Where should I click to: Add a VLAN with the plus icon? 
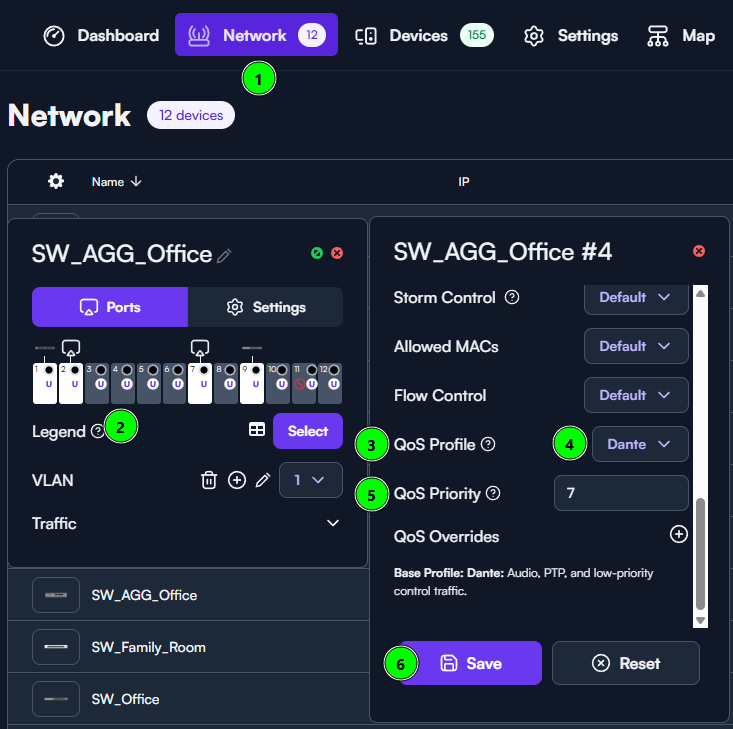pos(237,480)
